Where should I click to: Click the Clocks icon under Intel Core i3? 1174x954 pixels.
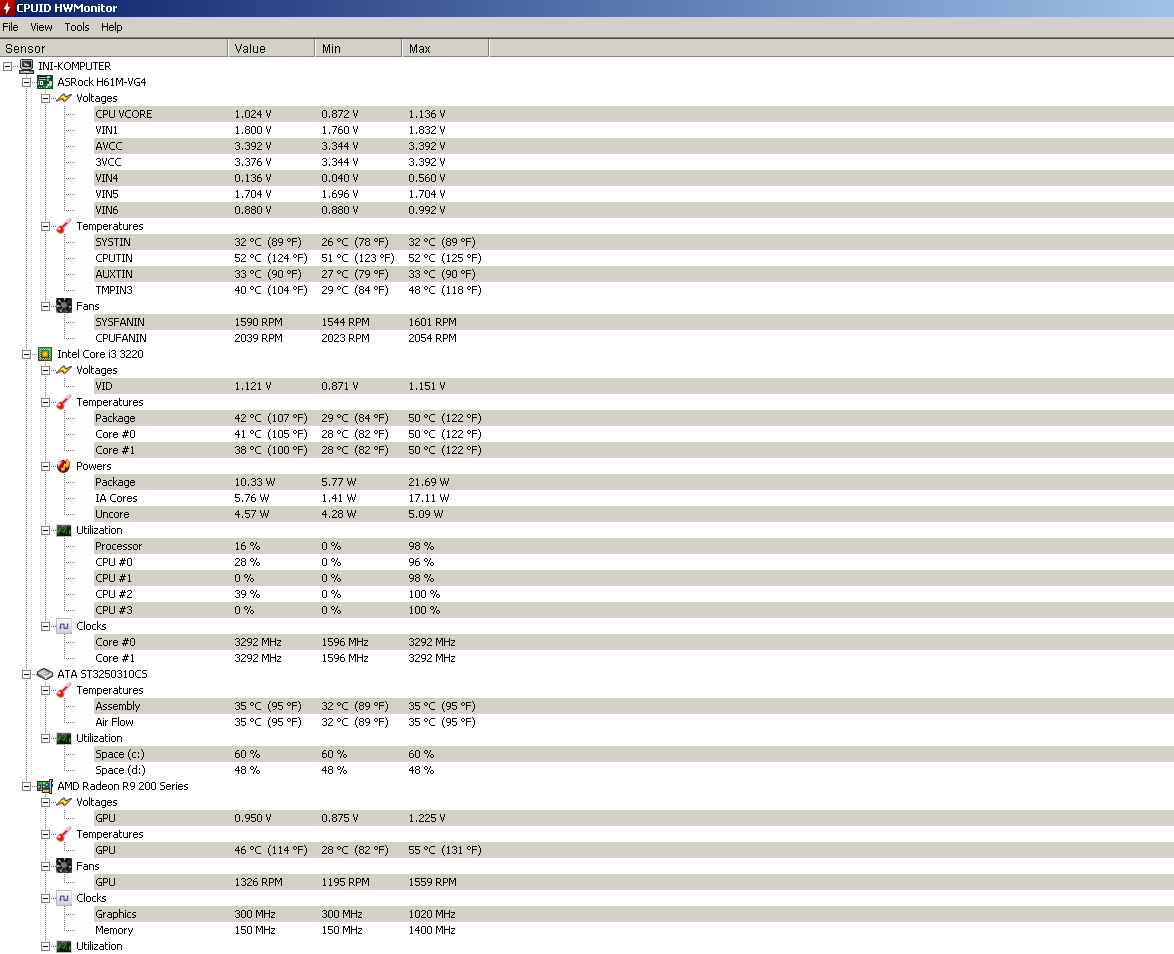tap(64, 626)
